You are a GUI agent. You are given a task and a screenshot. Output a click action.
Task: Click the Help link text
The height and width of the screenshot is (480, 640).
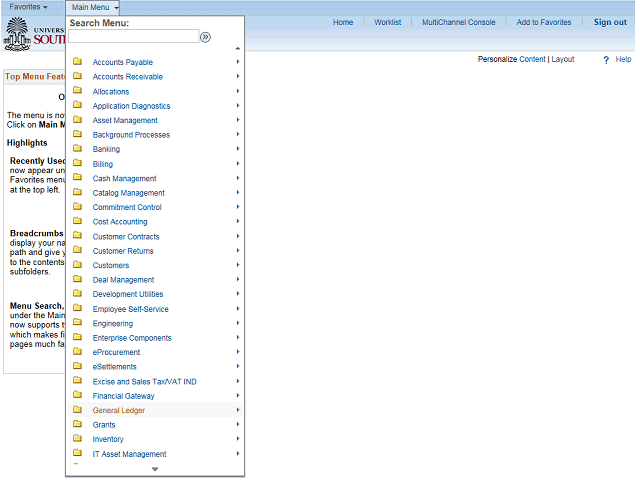coord(623,59)
